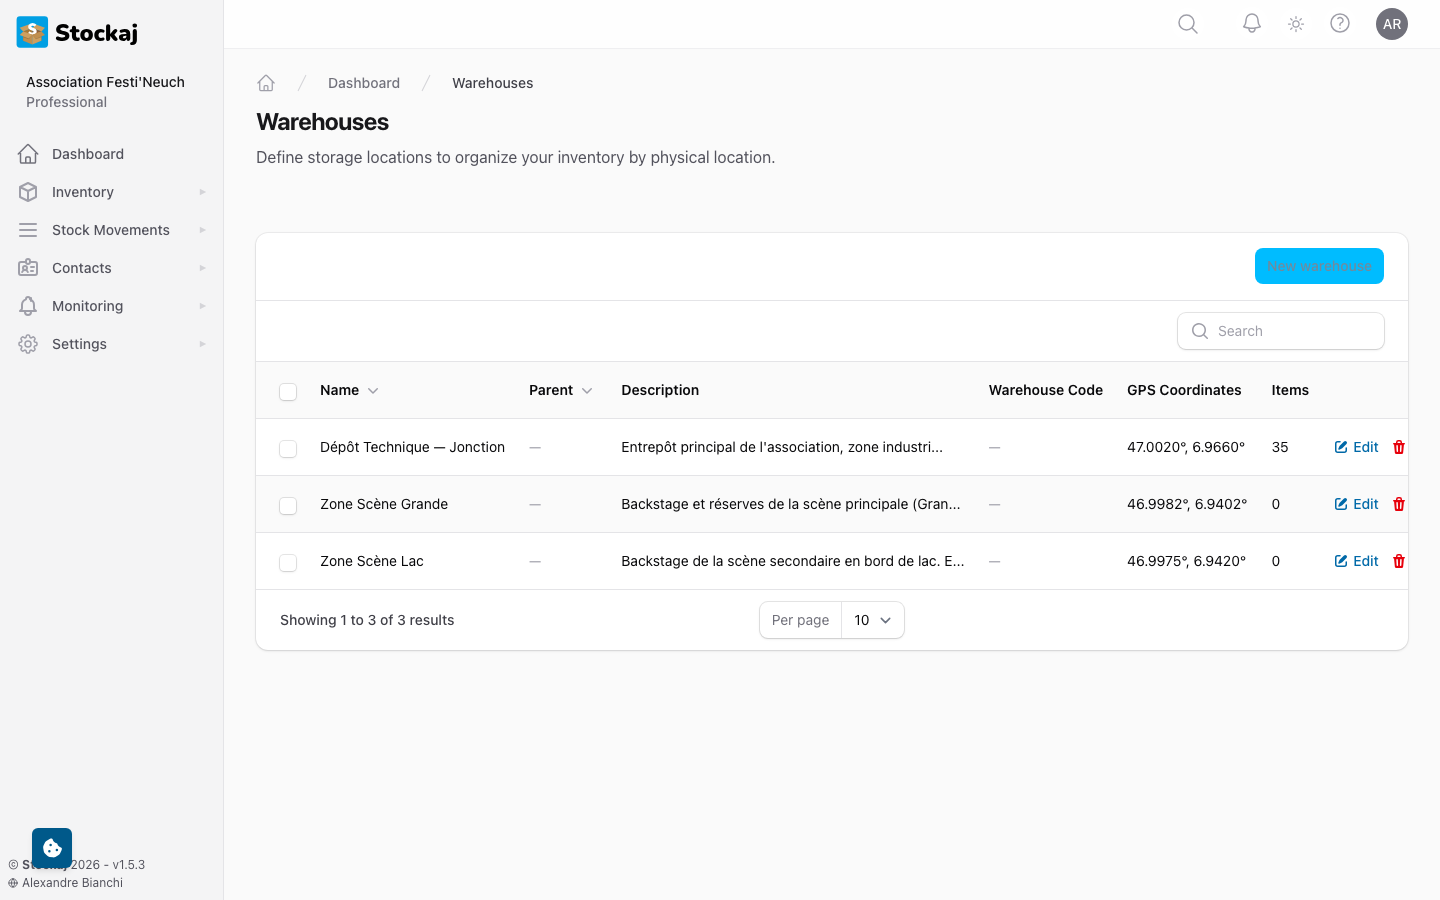This screenshot has height=900, width=1440.
Task: Click the items count 35
Action: tap(1280, 447)
